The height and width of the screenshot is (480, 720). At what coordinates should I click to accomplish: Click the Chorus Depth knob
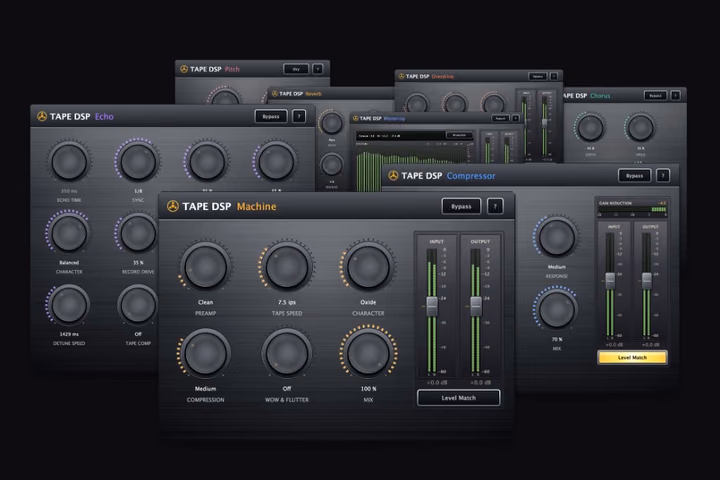[591, 128]
